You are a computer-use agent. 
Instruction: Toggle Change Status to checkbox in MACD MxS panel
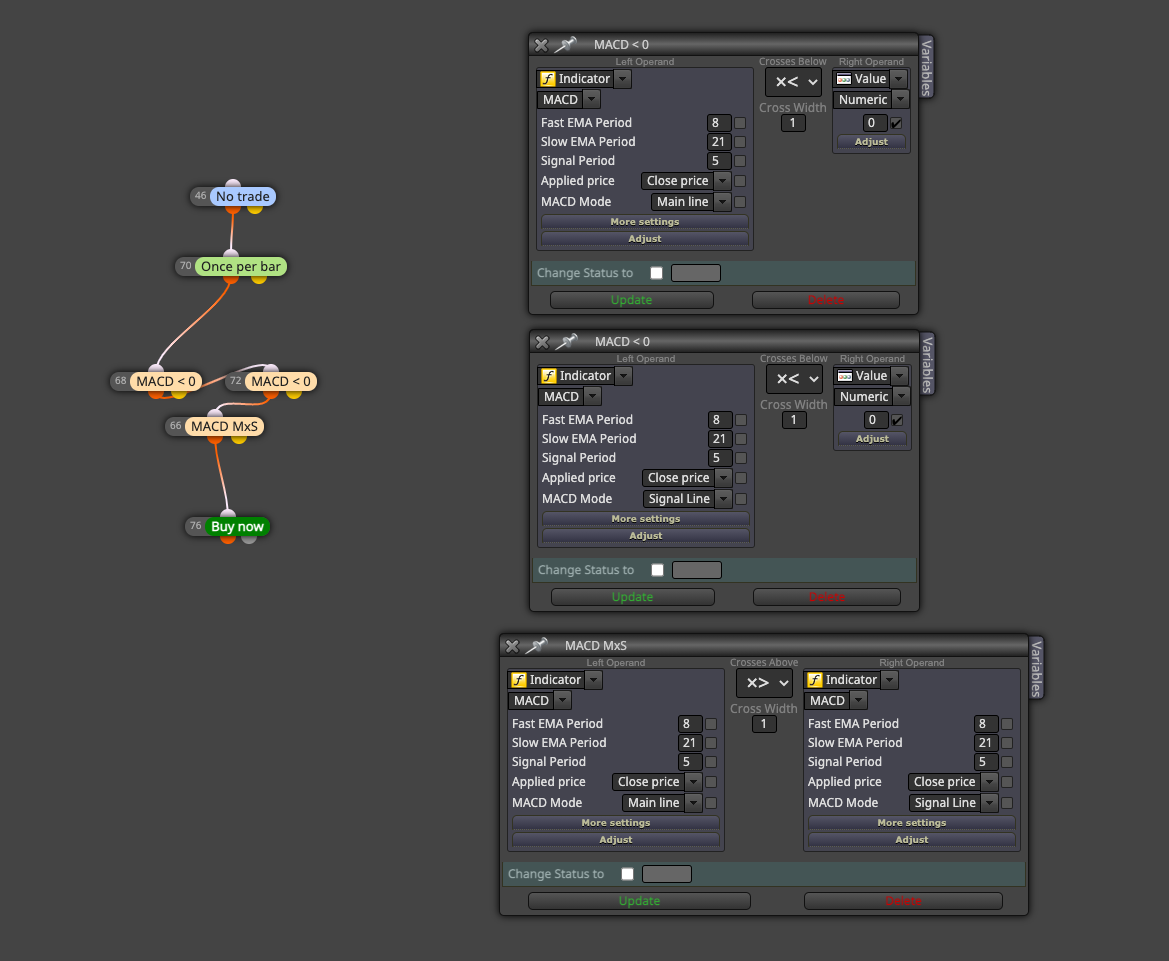pos(628,874)
